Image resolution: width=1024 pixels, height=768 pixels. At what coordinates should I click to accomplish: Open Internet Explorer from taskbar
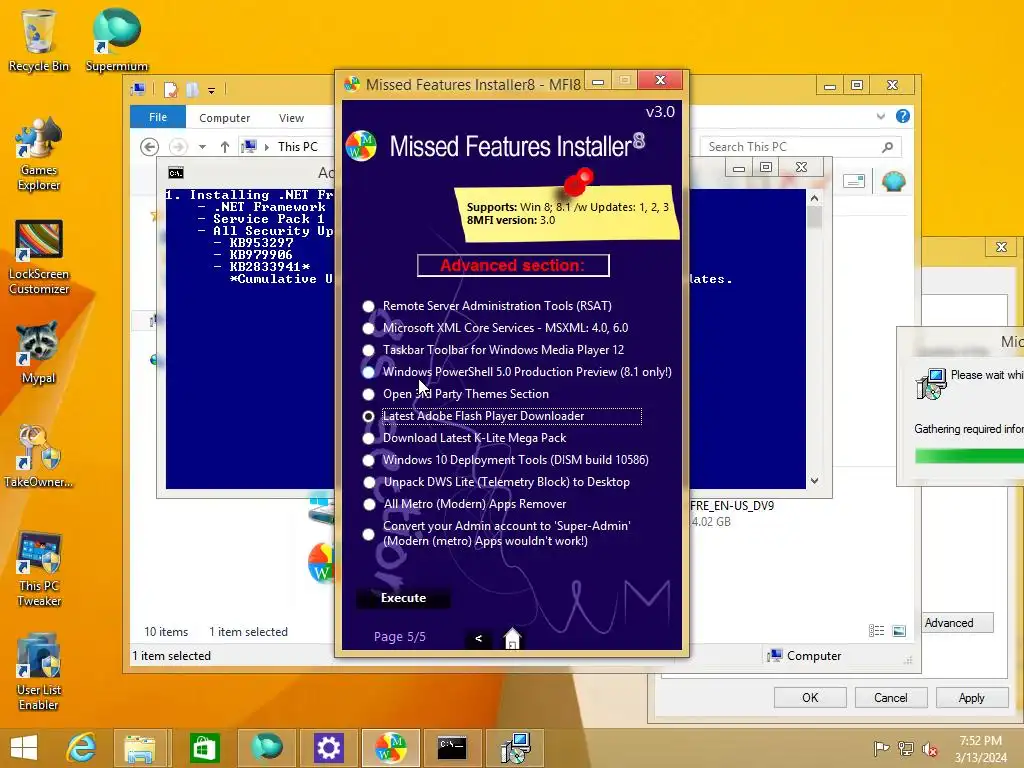point(81,748)
